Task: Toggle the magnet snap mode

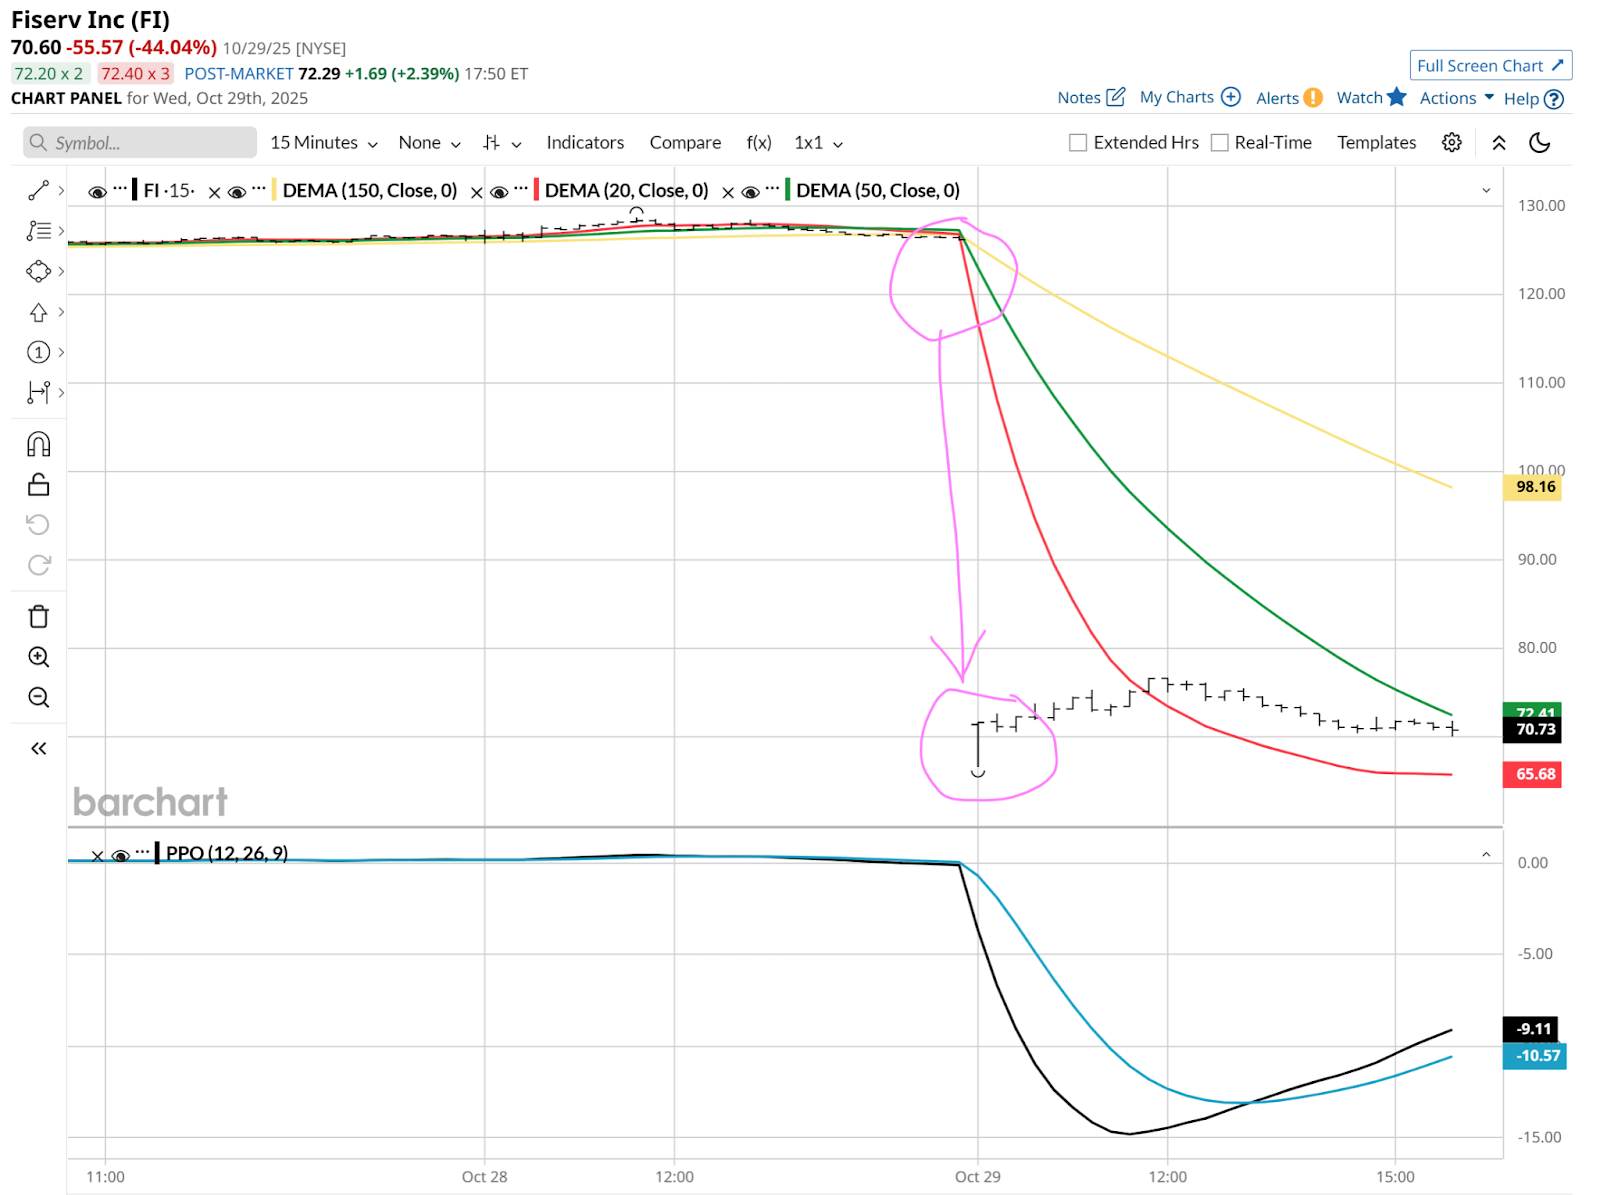Action: pos(38,444)
